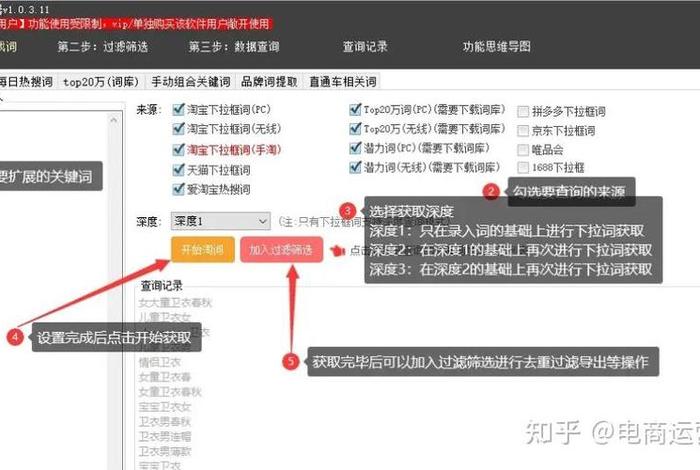700x470 pixels.
Task: Expand the 深度1 depth dropdown
Action: pyautogui.click(x=221, y=221)
